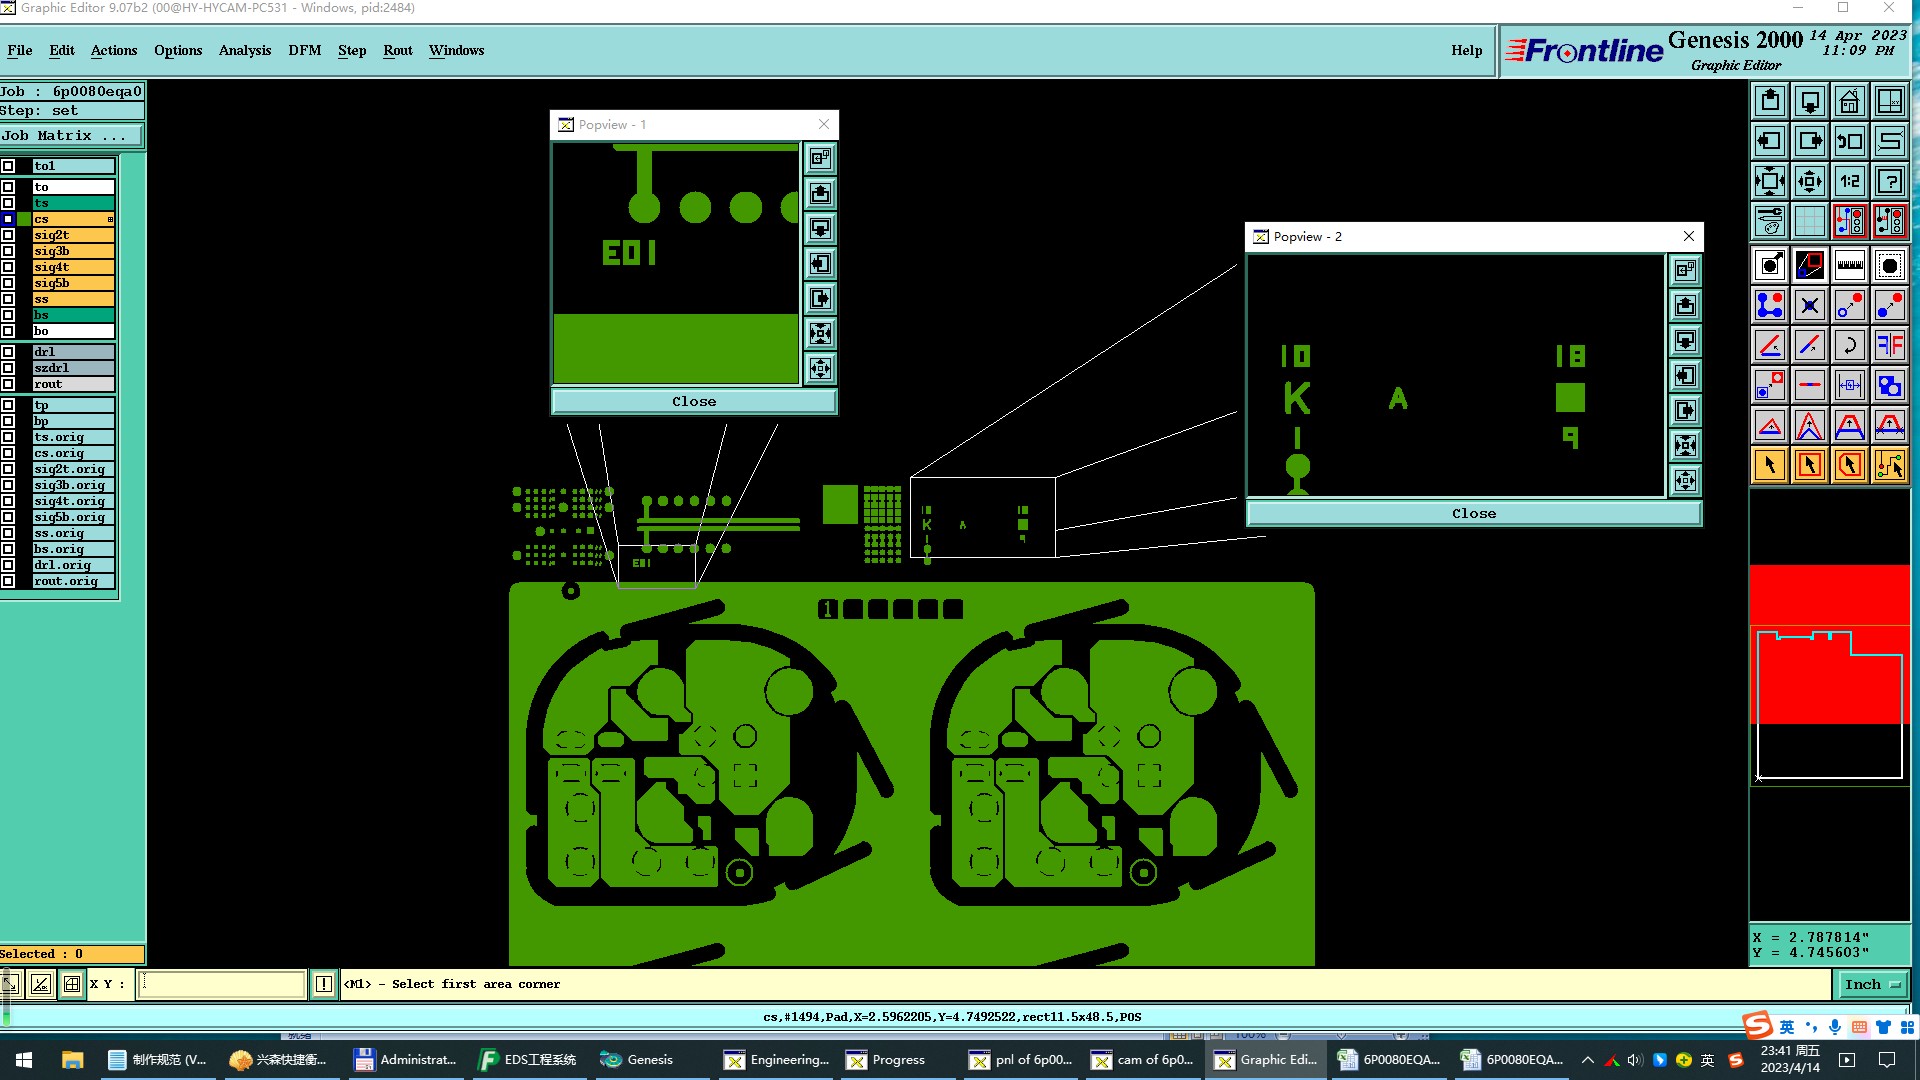Check the rout.orig layer box
Image resolution: width=1920 pixels, height=1080 pixels.
coord(8,581)
